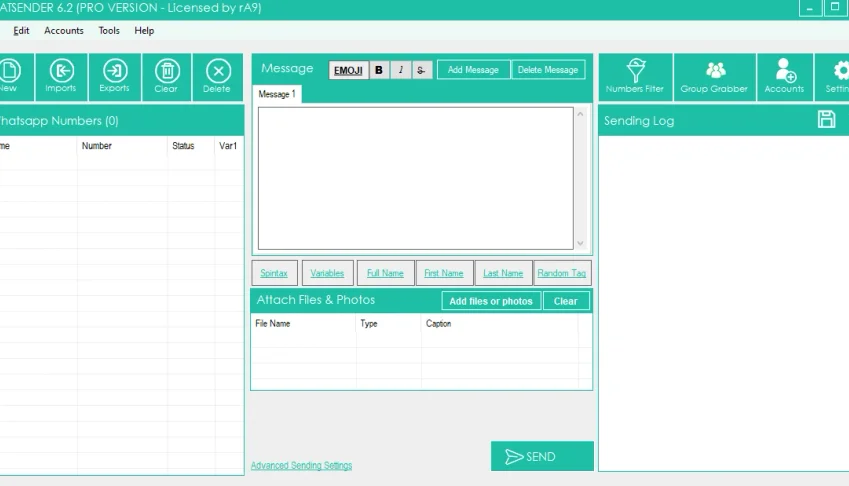849x486 pixels.
Task: Open the Accounts toolbar icon
Action: click(x=785, y=77)
